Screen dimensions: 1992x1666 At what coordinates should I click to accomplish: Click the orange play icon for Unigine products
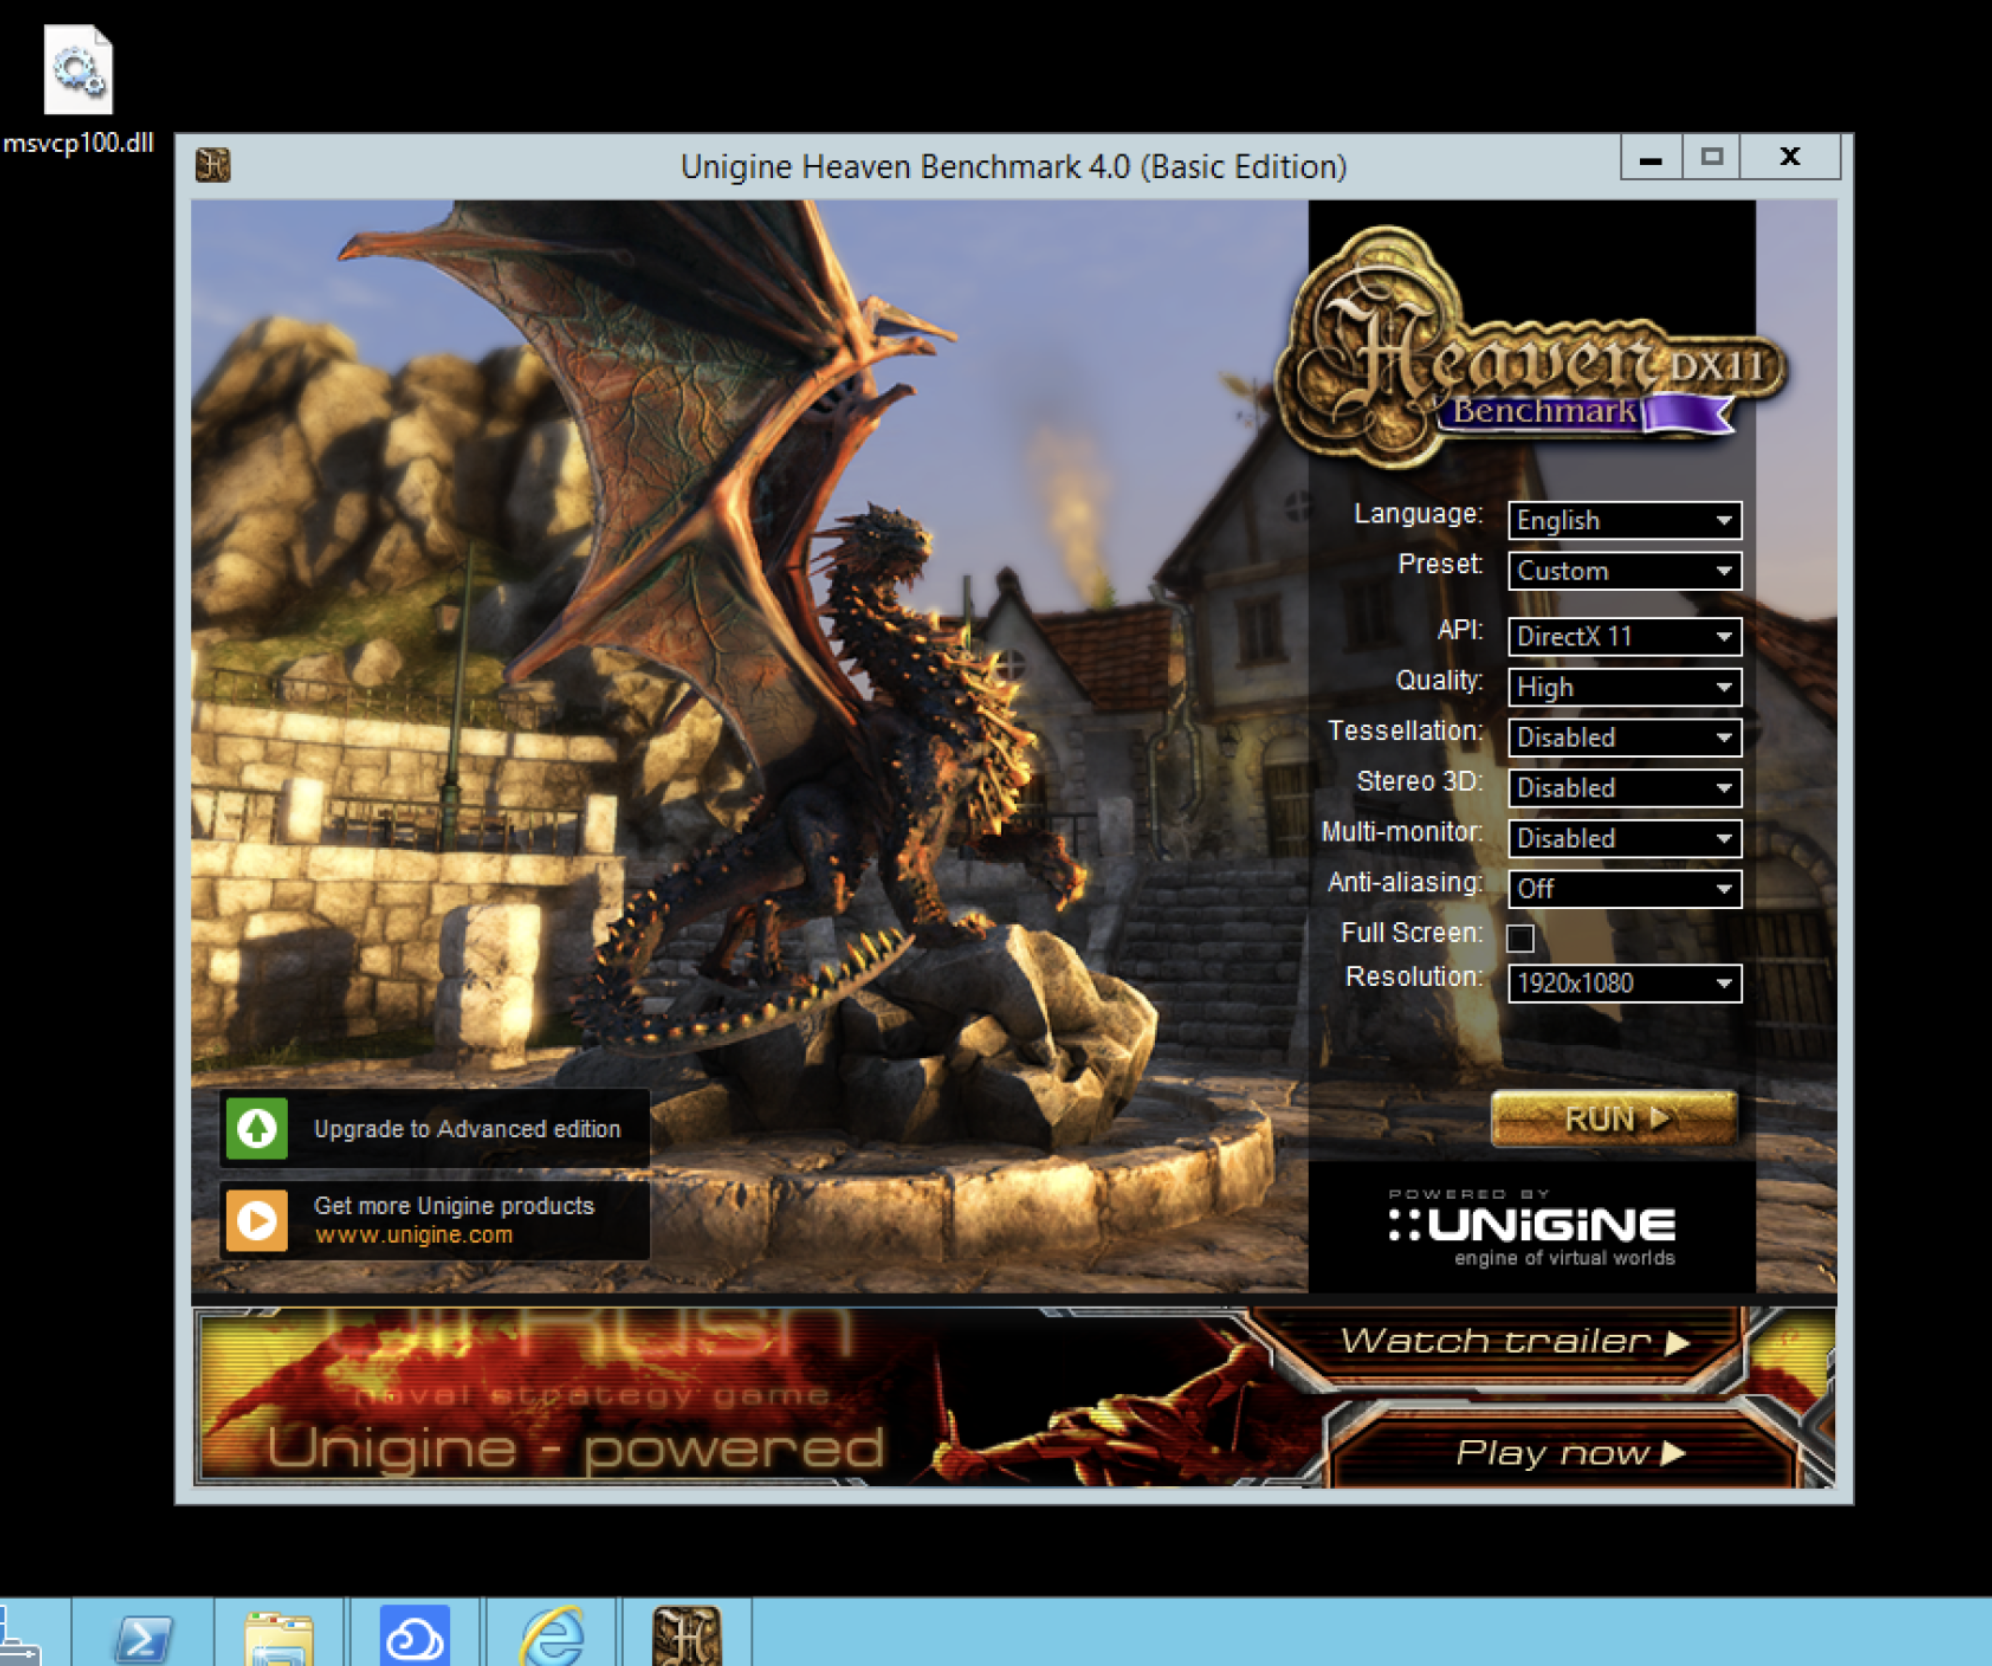click(x=257, y=1219)
